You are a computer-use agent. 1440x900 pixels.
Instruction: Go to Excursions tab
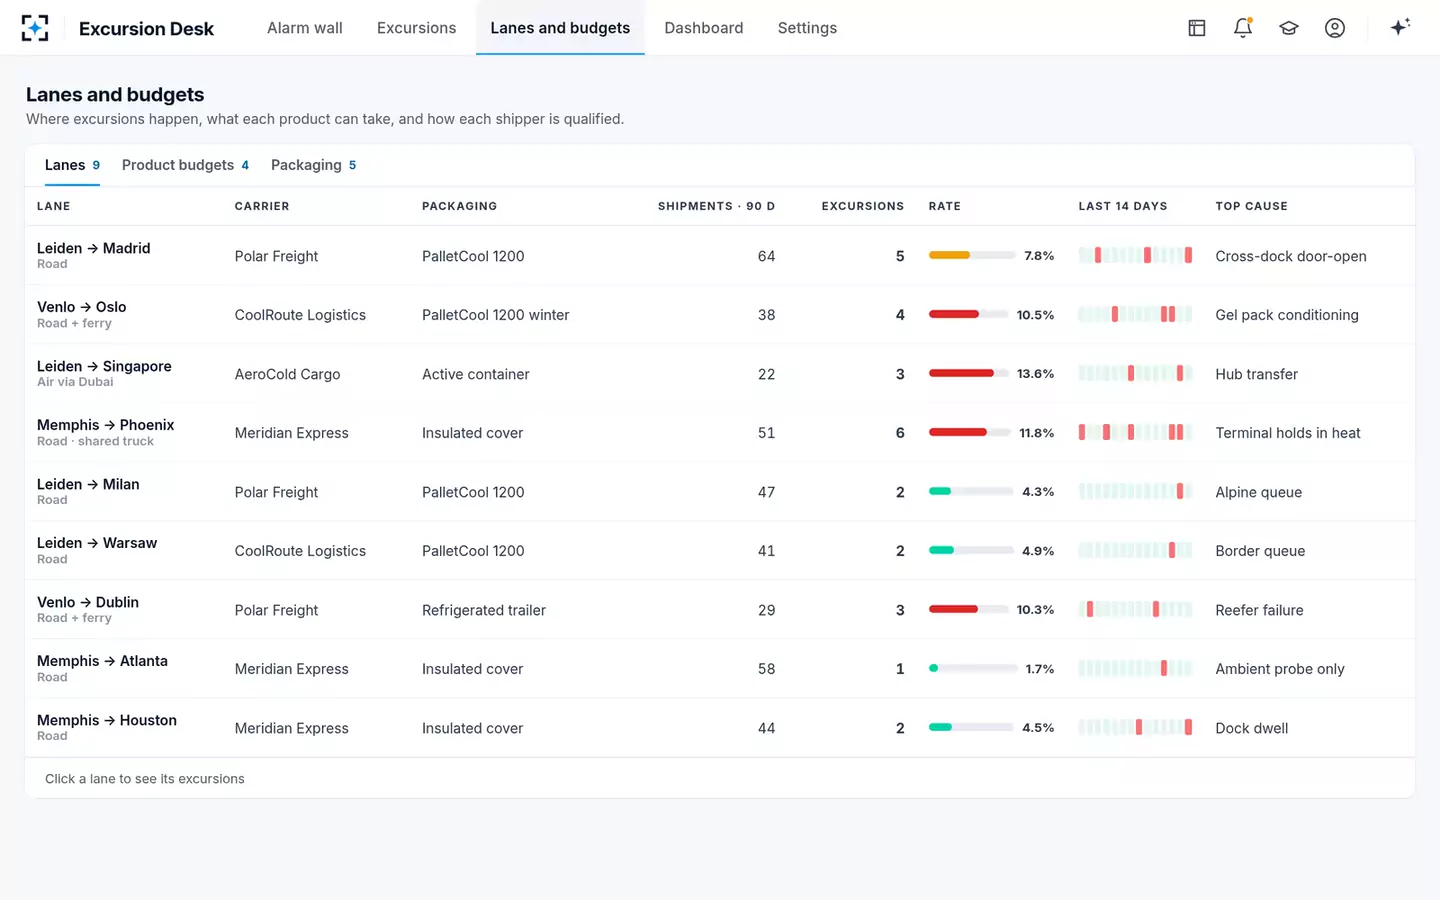[416, 28]
